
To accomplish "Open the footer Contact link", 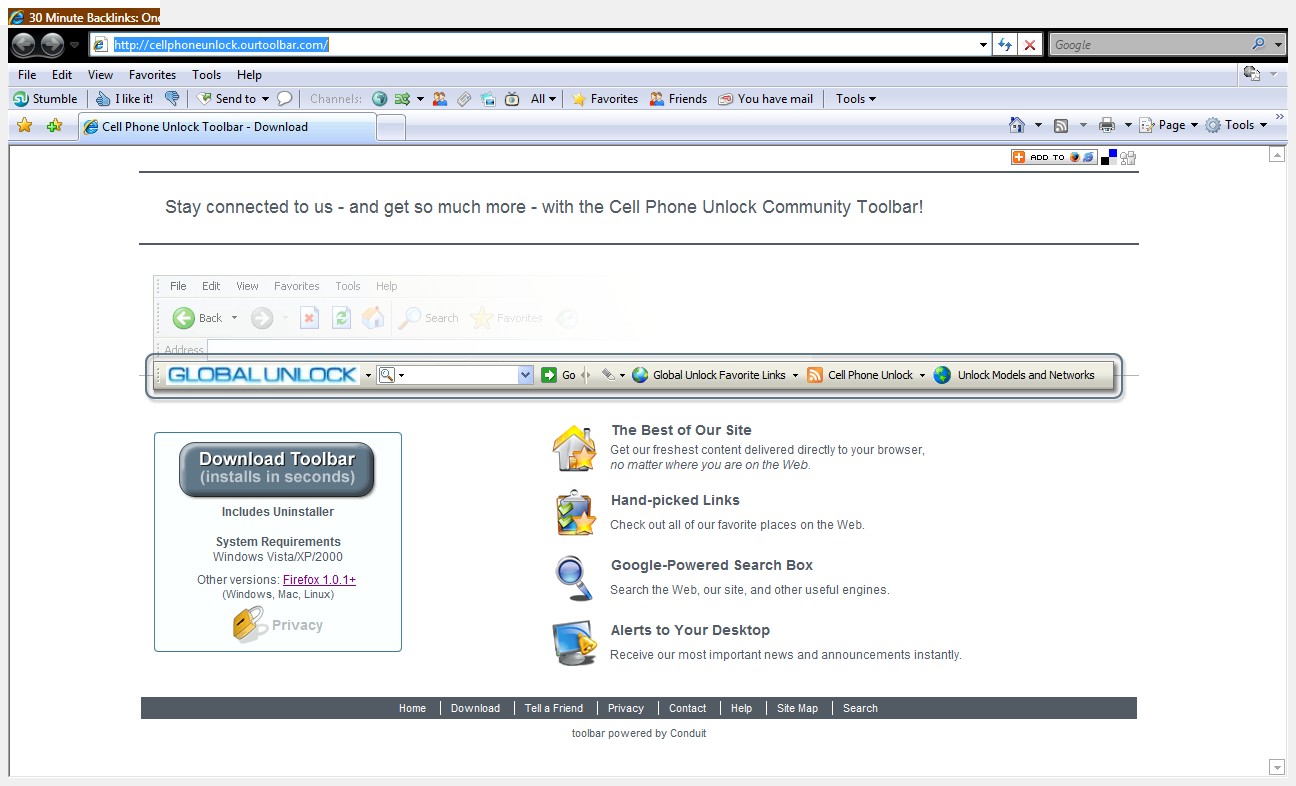I will coord(687,708).
